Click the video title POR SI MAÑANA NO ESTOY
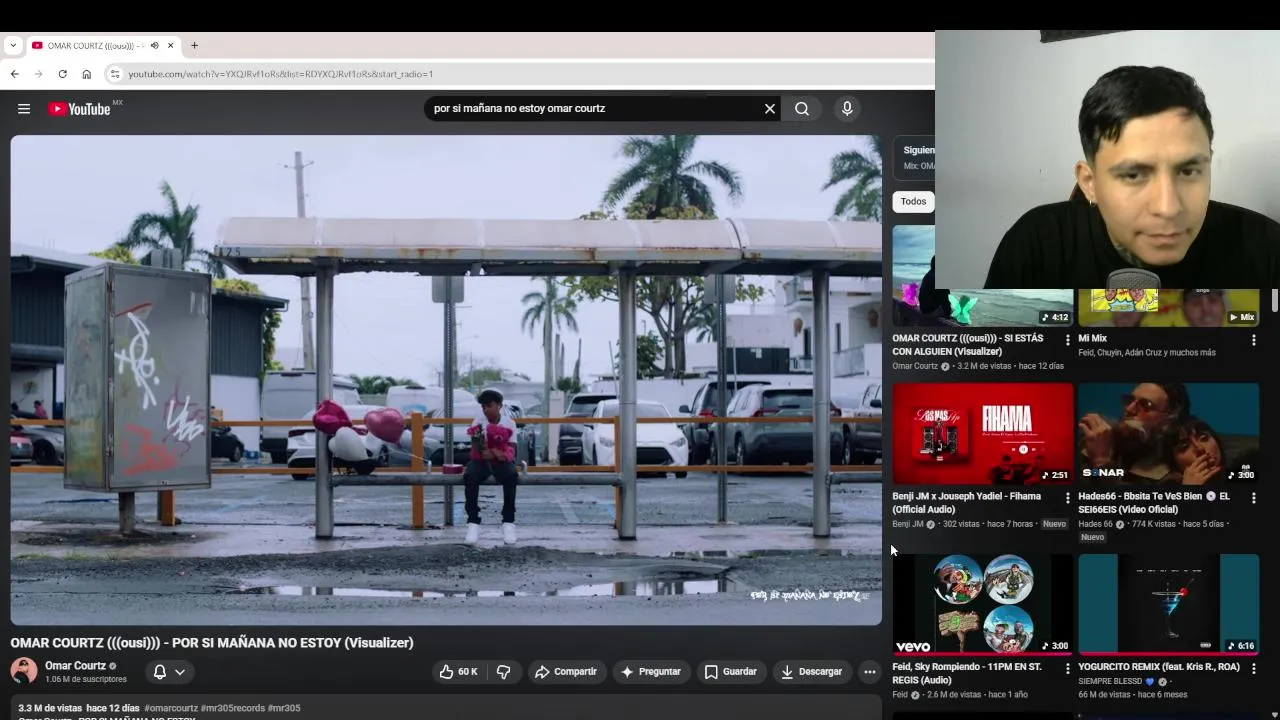The height and width of the screenshot is (720, 1280). coord(212,643)
